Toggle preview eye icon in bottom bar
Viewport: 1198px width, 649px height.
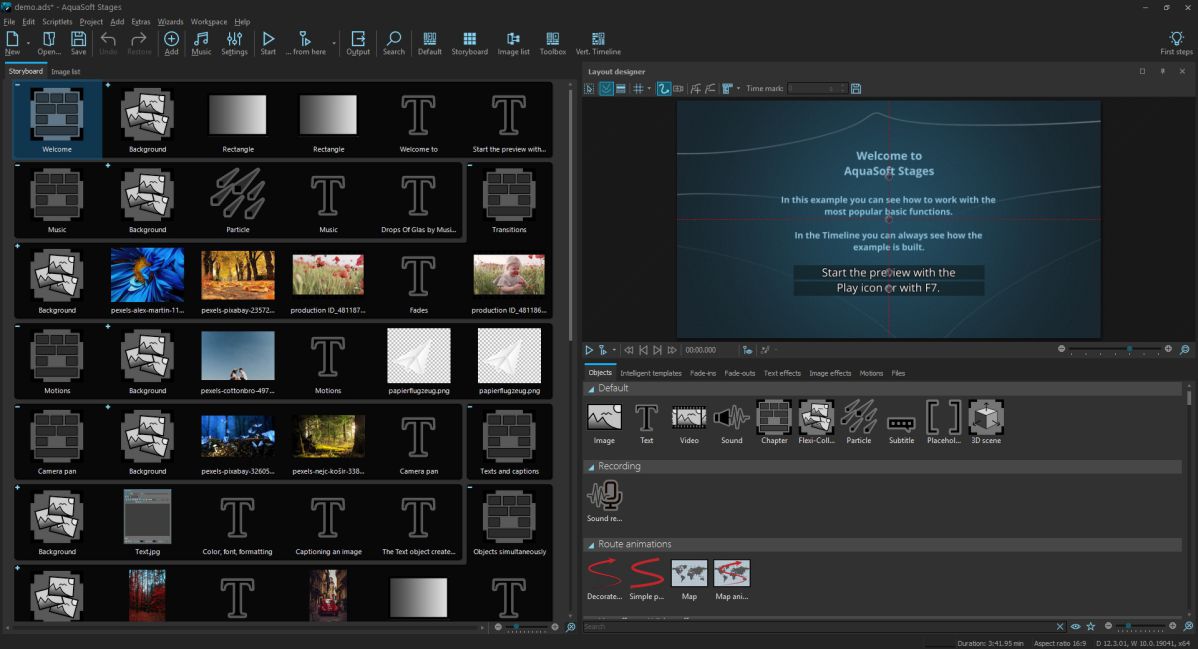click(1076, 625)
